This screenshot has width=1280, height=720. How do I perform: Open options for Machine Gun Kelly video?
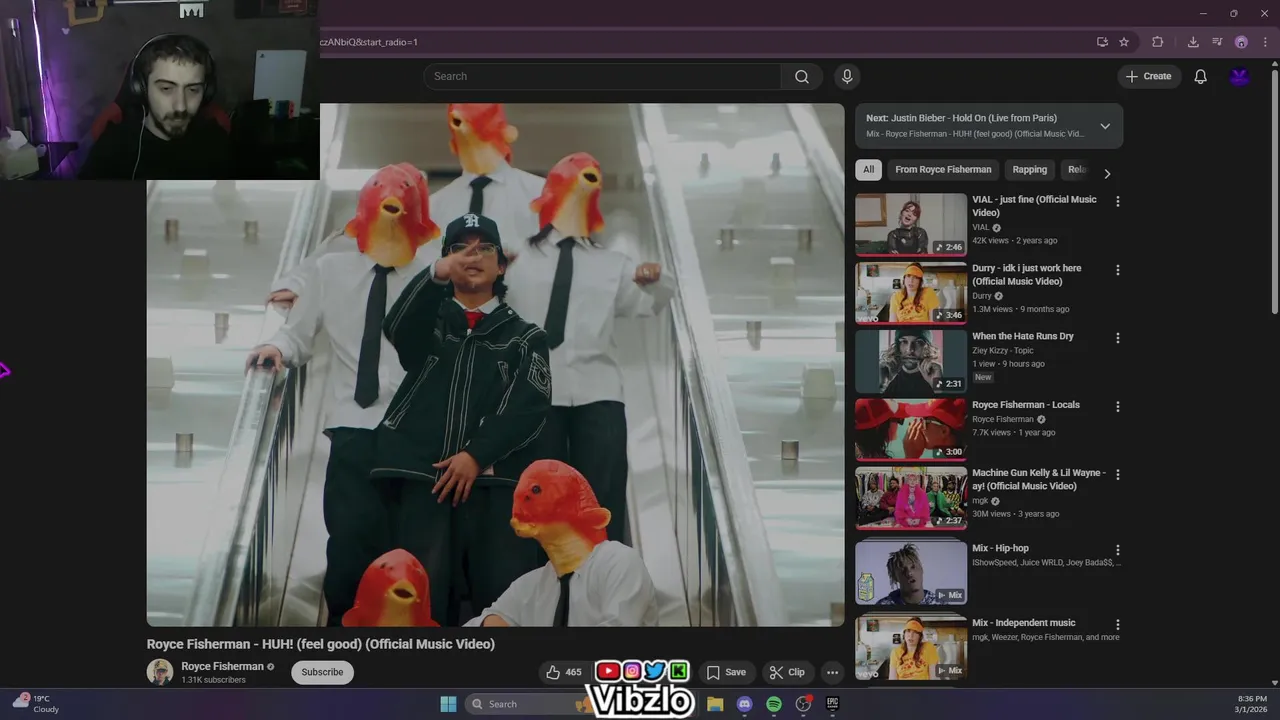pyautogui.click(x=1118, y=475)
